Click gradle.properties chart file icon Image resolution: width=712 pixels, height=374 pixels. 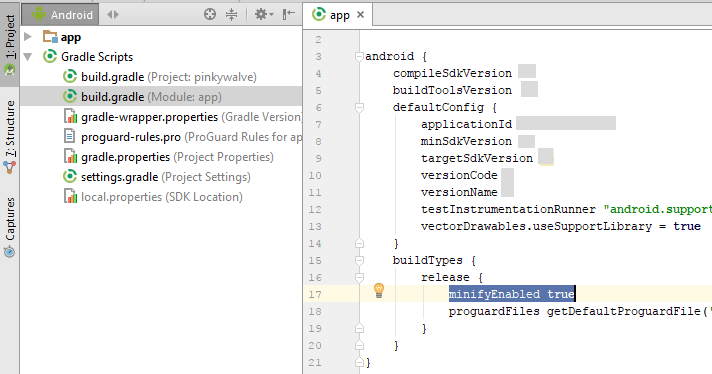click(70, 156)
